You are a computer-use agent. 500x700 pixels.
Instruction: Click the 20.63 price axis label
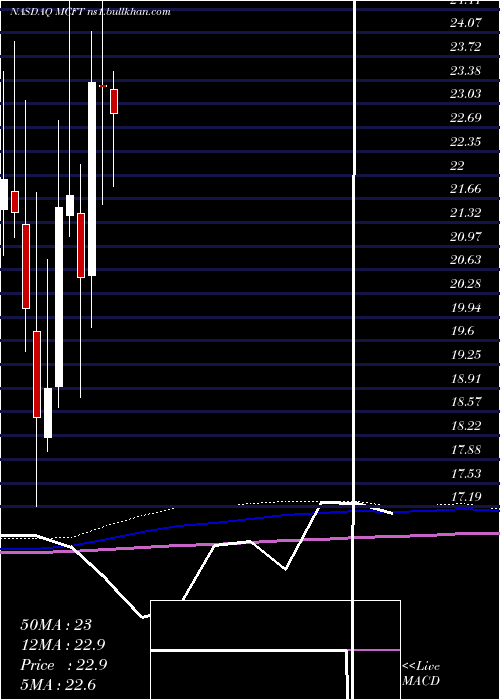click(x=466, y=259)
